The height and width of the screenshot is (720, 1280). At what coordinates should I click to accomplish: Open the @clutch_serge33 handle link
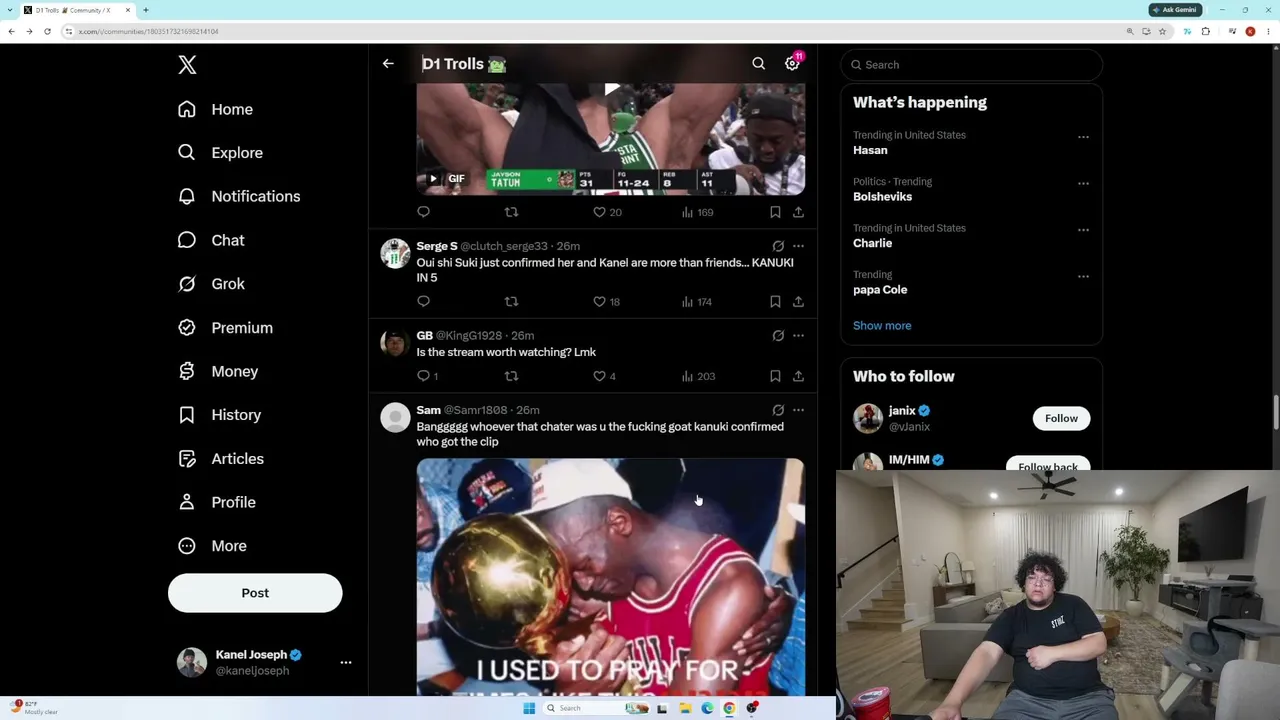coord(504,246)
